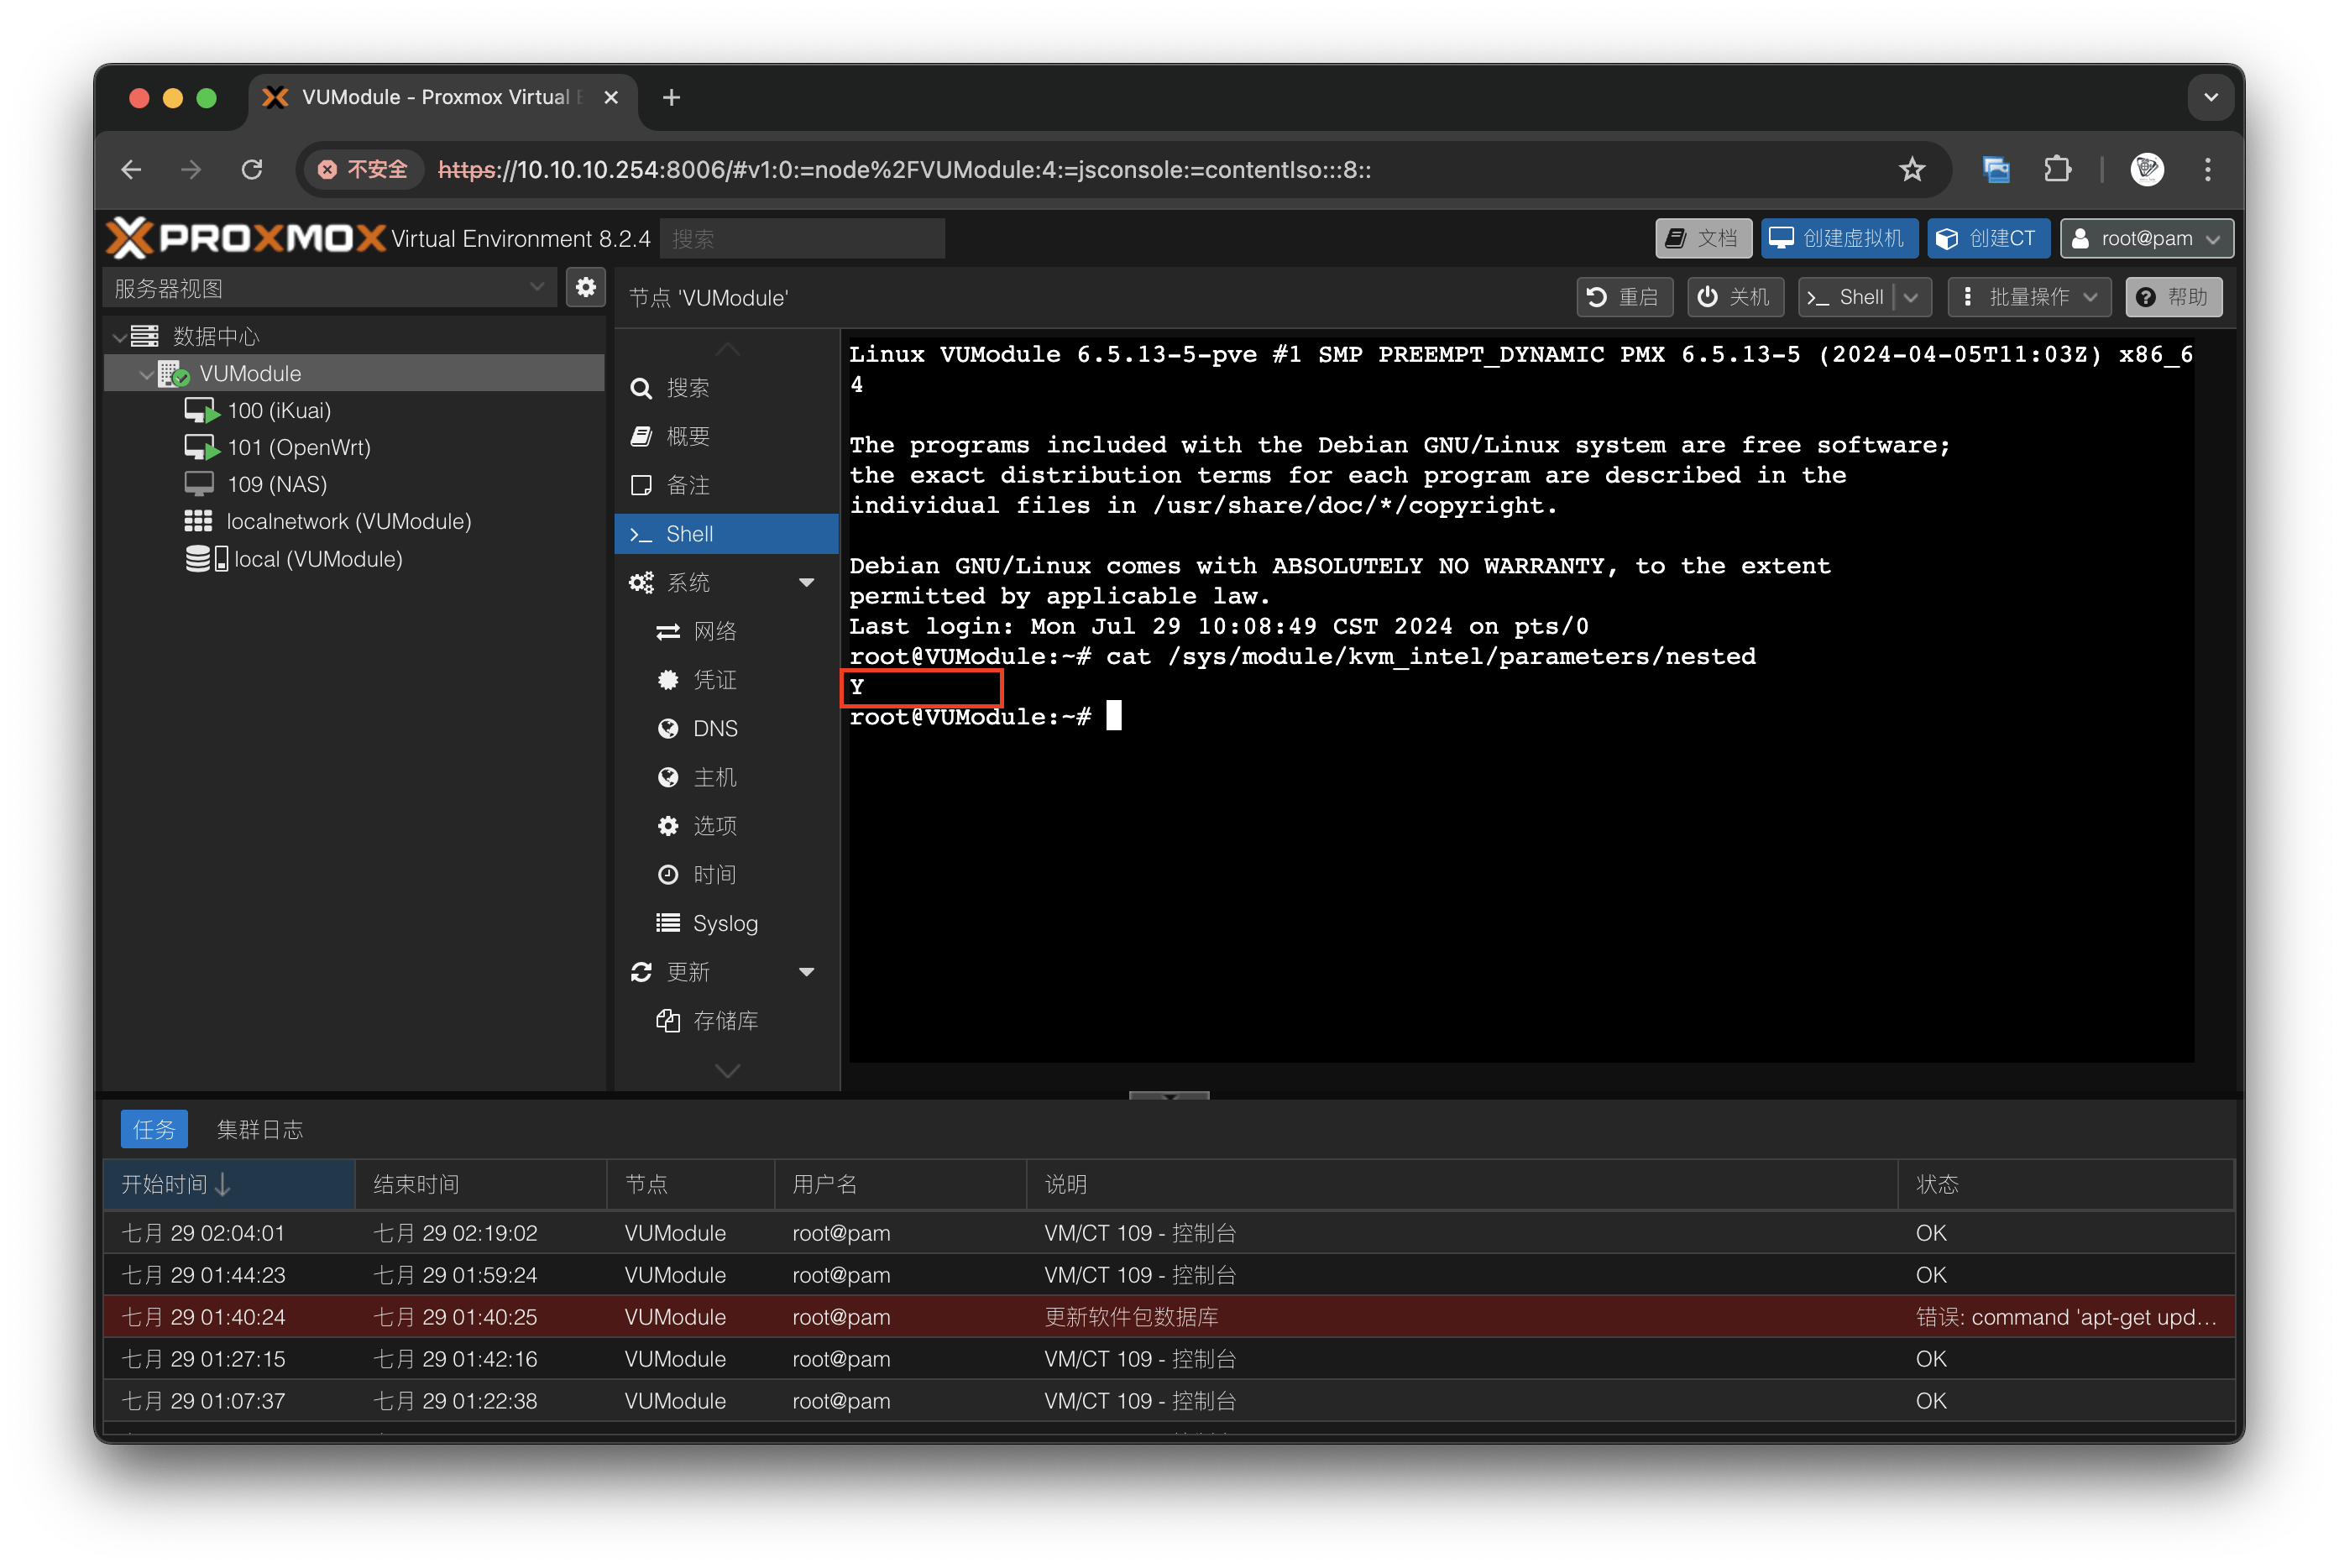Sort by the 状态 column header

[x=2065, y=1184]
